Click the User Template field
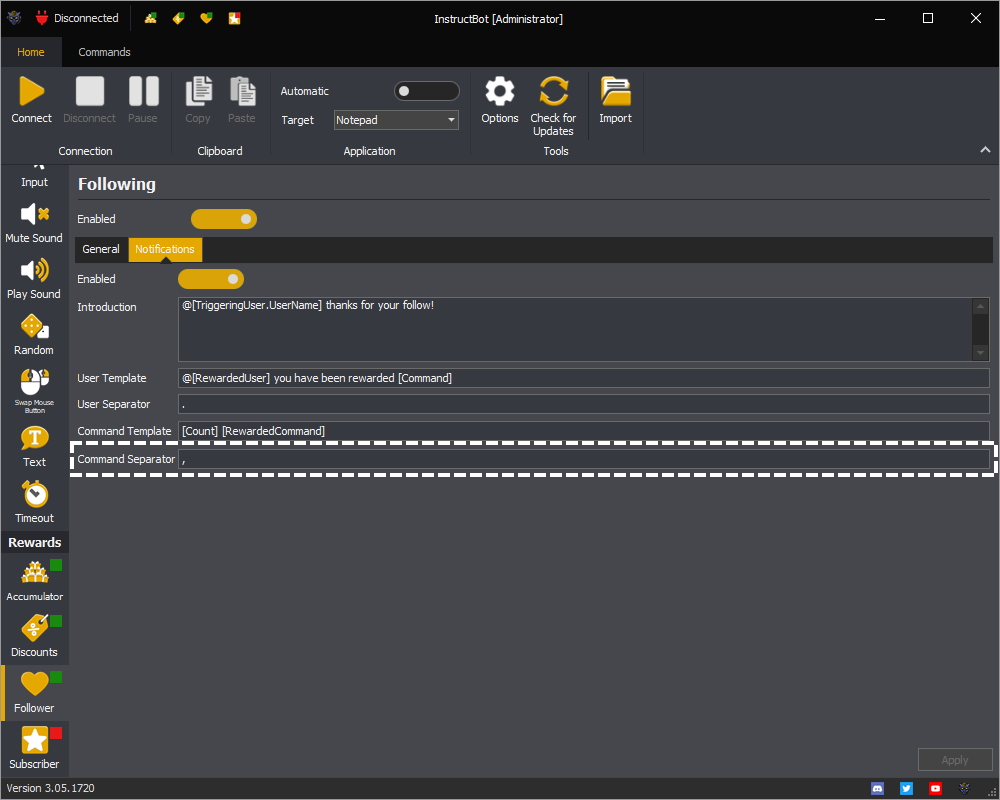 tap(584, 378)
